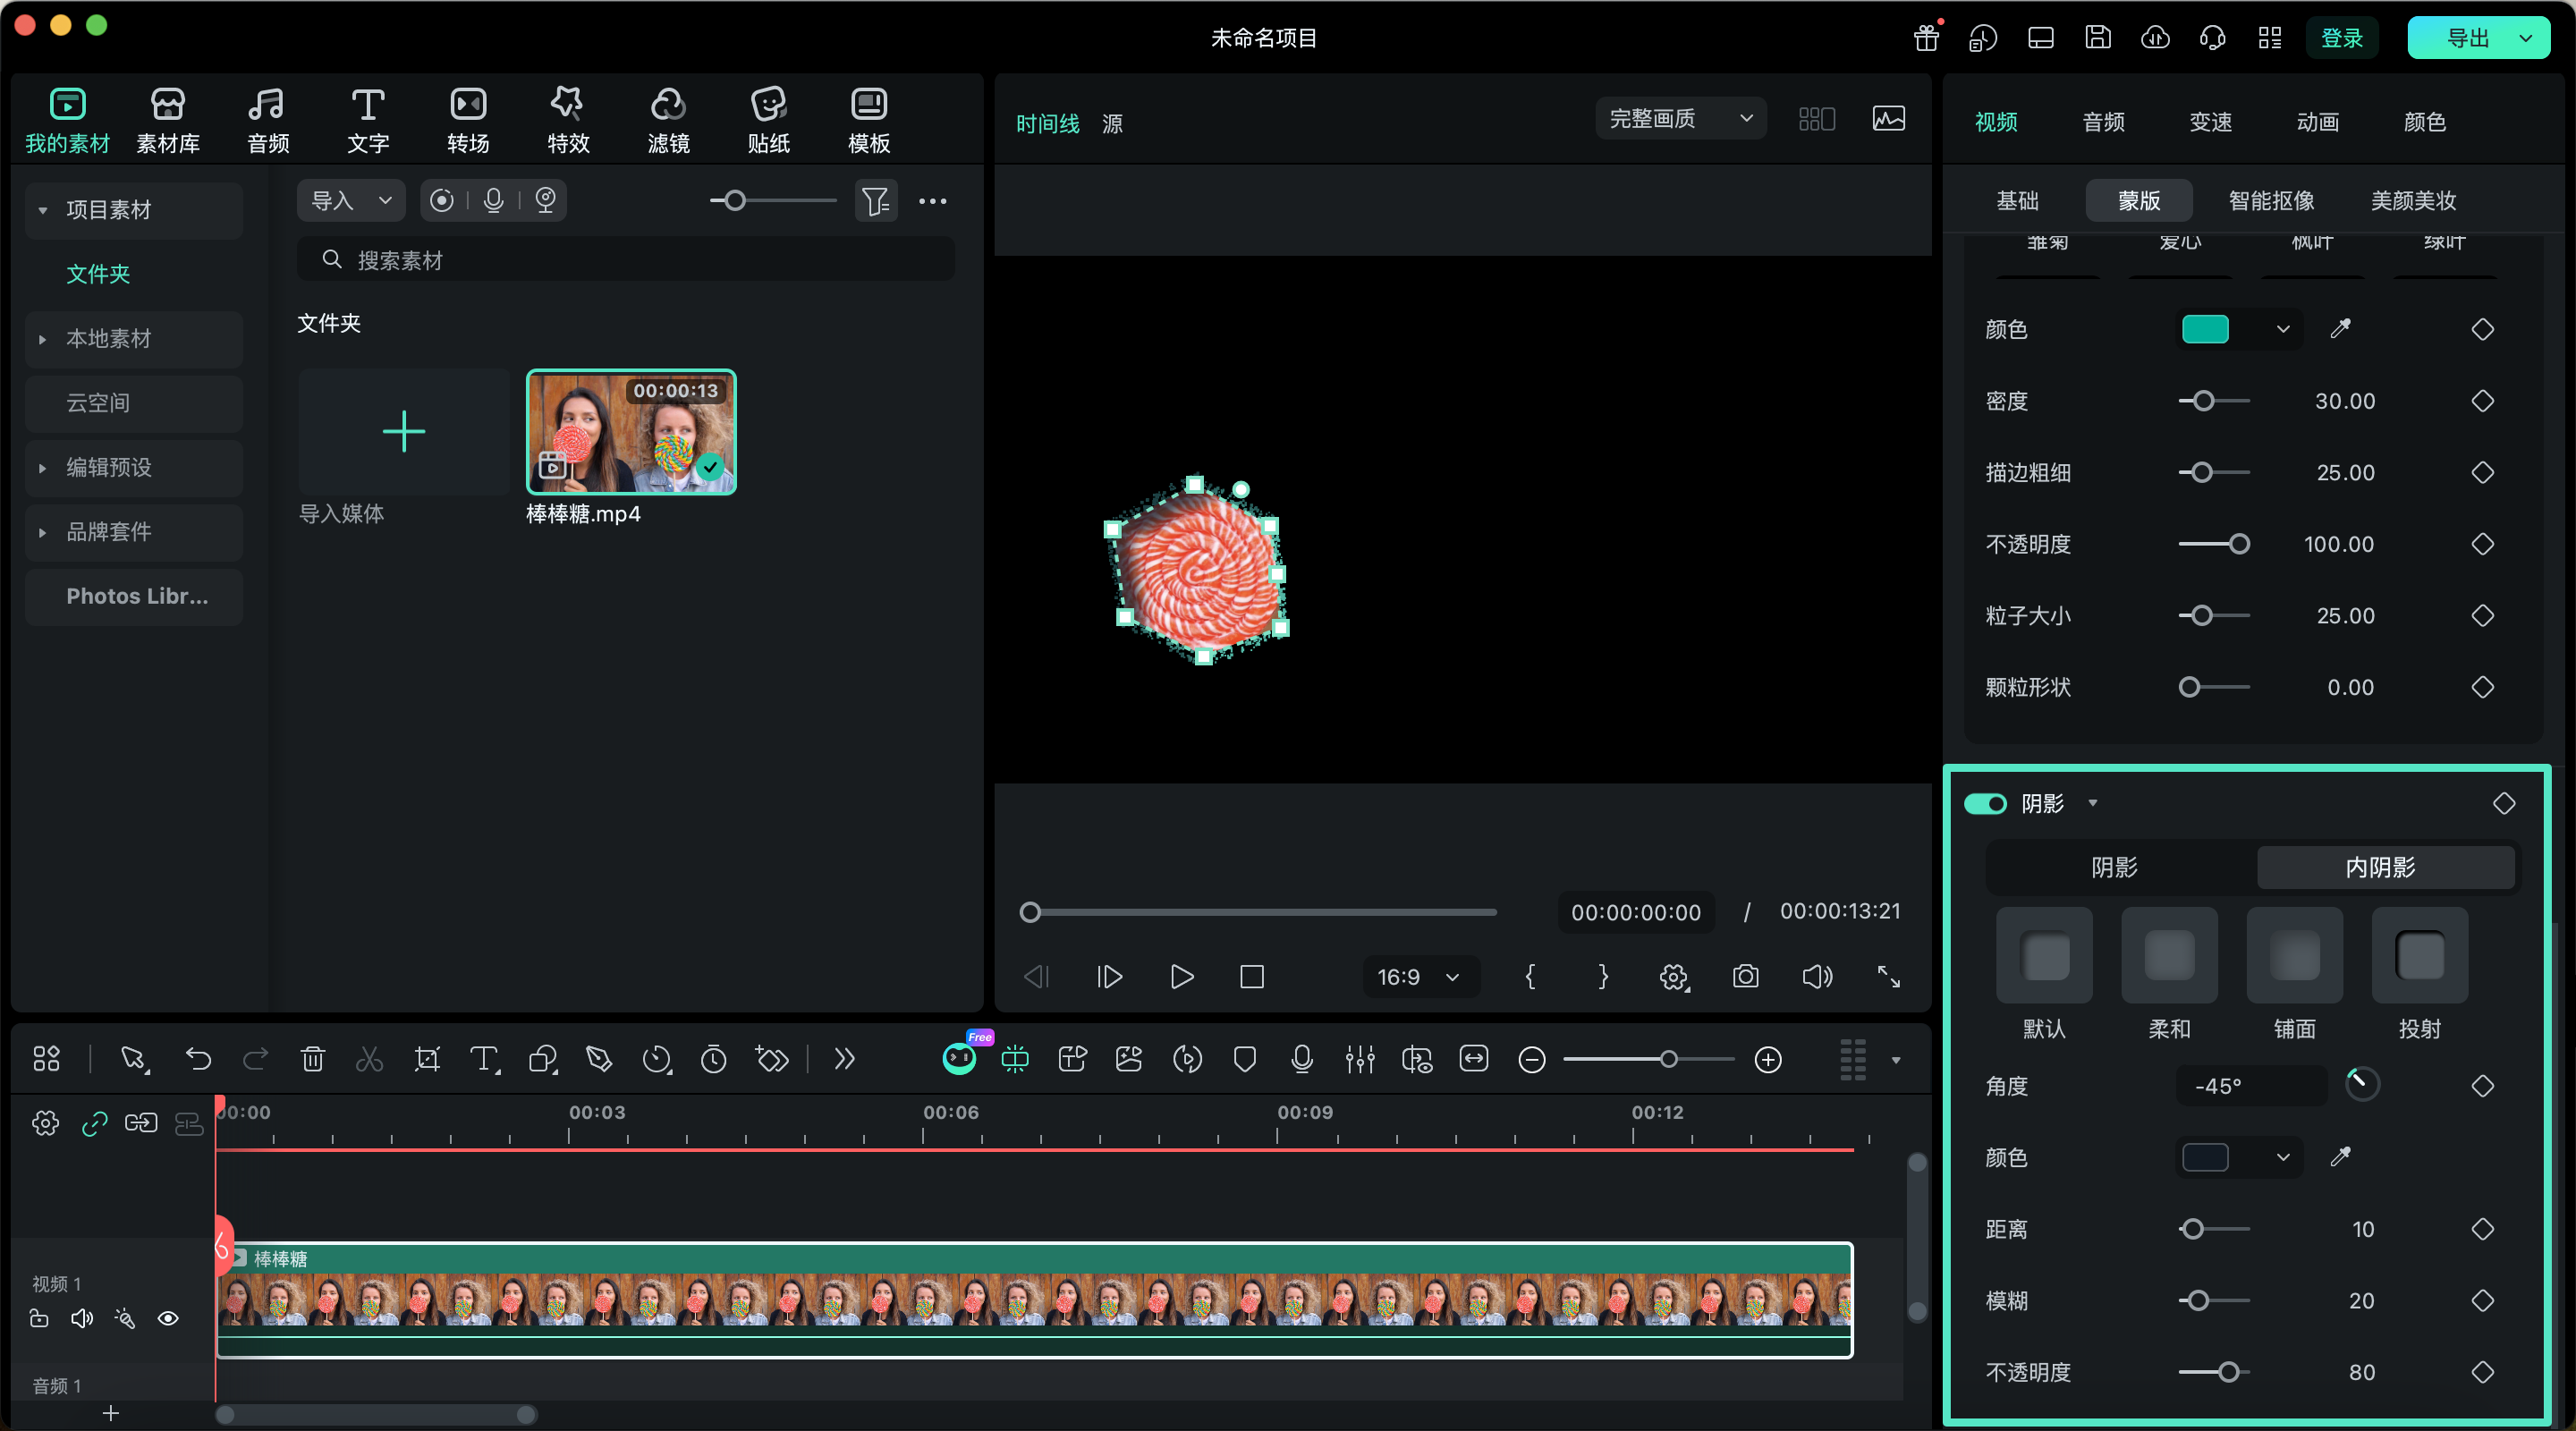The width and height of the screenshot is (2576, 1431).
Task: Open the 贴纸 stickers panel
Action: pyautogui.click(x=768, y=120)
